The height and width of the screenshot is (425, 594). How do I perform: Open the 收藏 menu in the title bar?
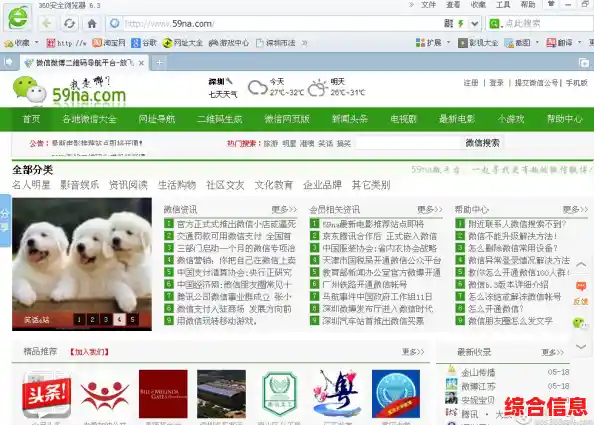478,5
